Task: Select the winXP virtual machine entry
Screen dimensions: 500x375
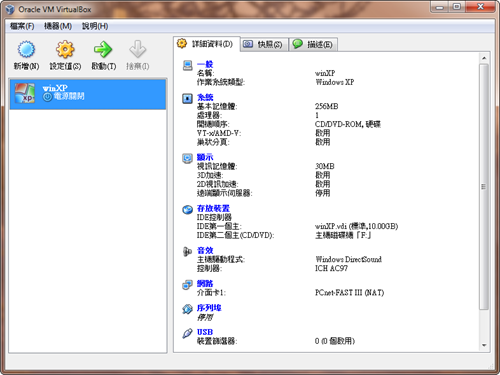Action: pos(88,94)
